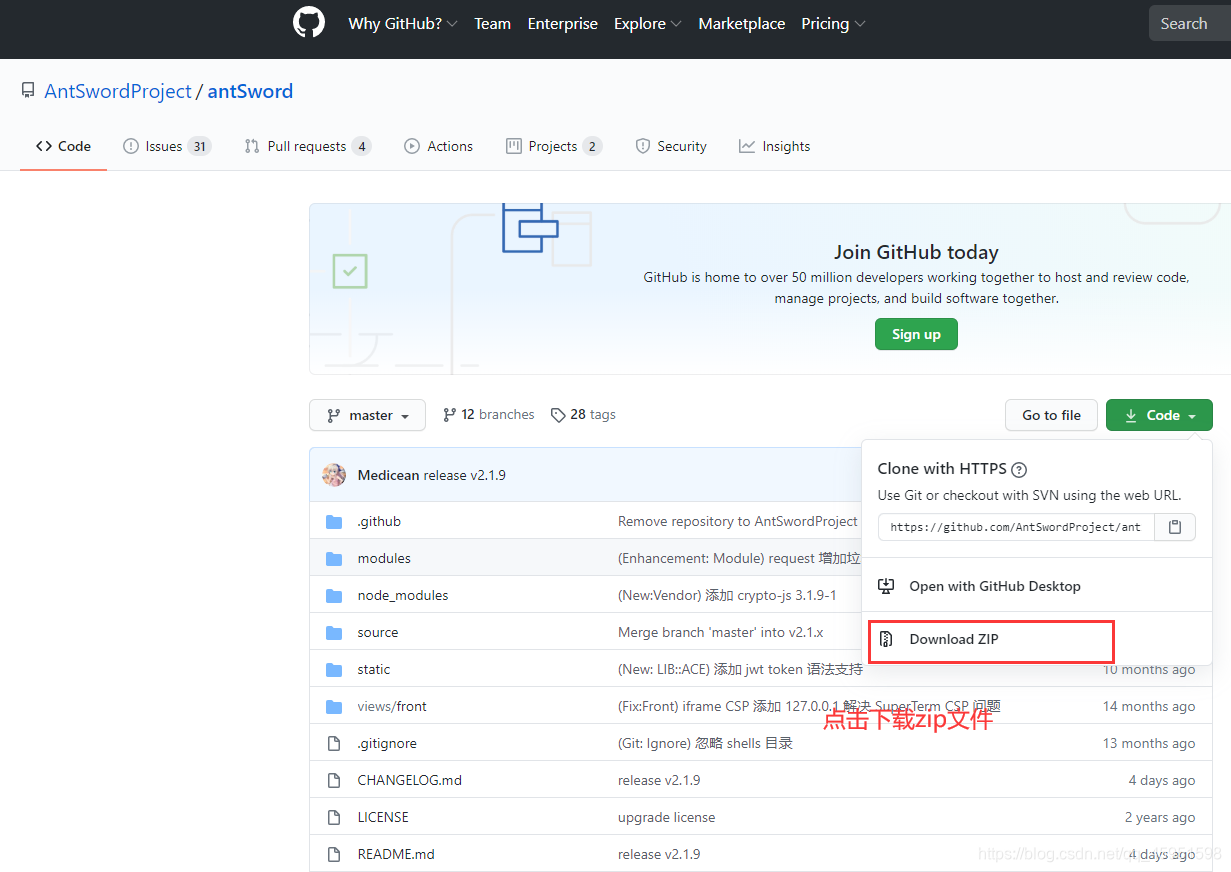Image resolution: width=1231 pixels, height=872 pixels.
Task: Open the .gitignore file
Action: tap(387, 743)
